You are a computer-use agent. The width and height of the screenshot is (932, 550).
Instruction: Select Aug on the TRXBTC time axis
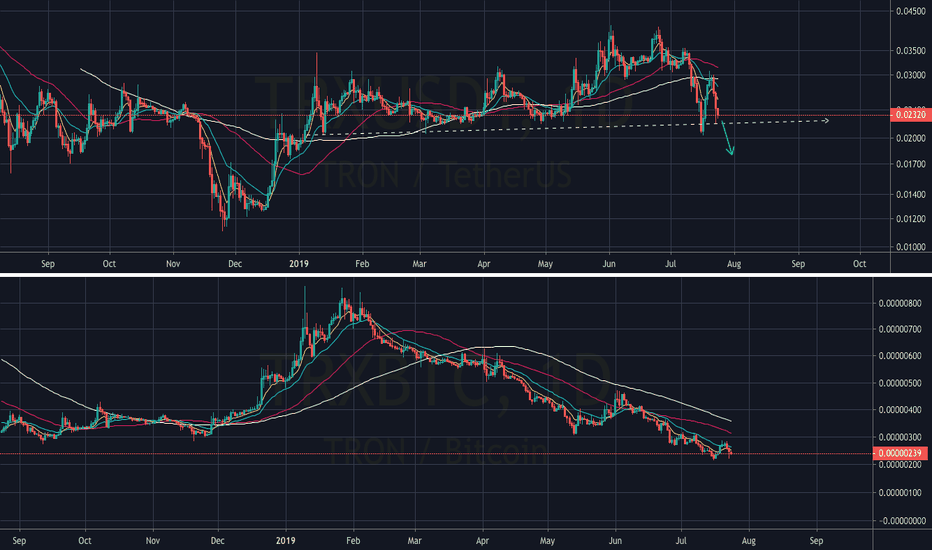coord(749,540)
